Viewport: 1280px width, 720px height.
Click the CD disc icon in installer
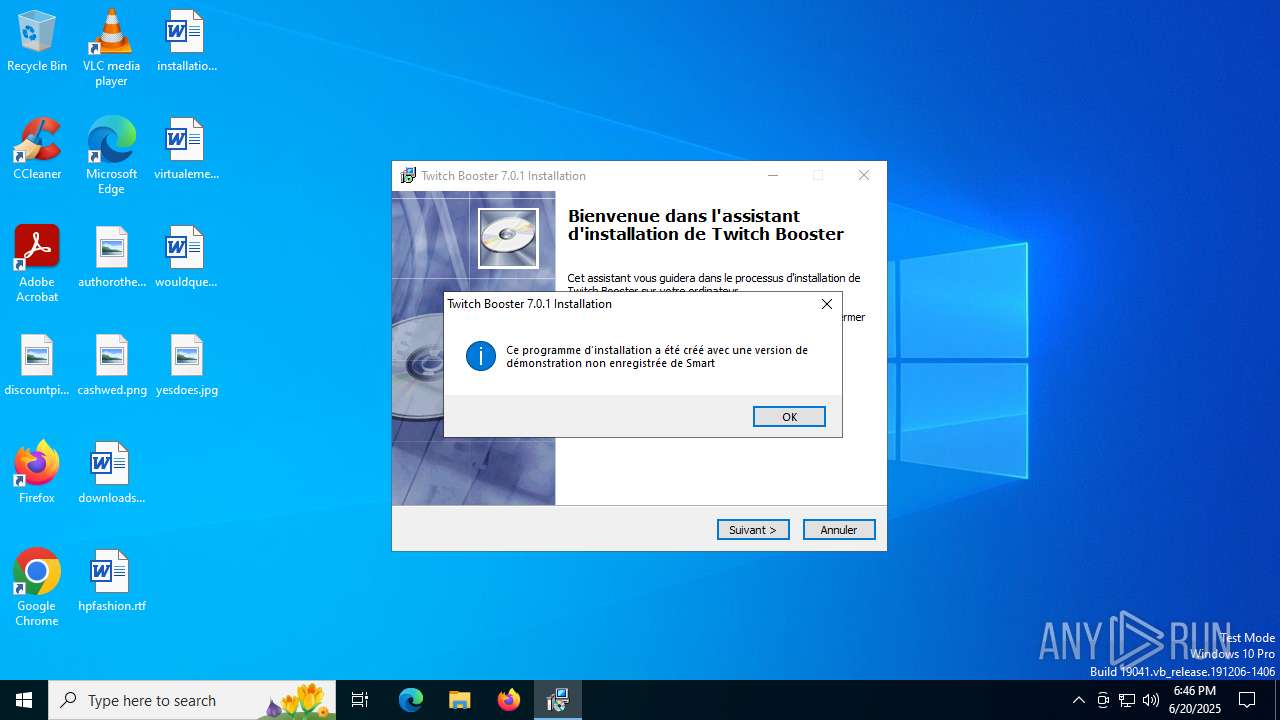tap(508, 239)
